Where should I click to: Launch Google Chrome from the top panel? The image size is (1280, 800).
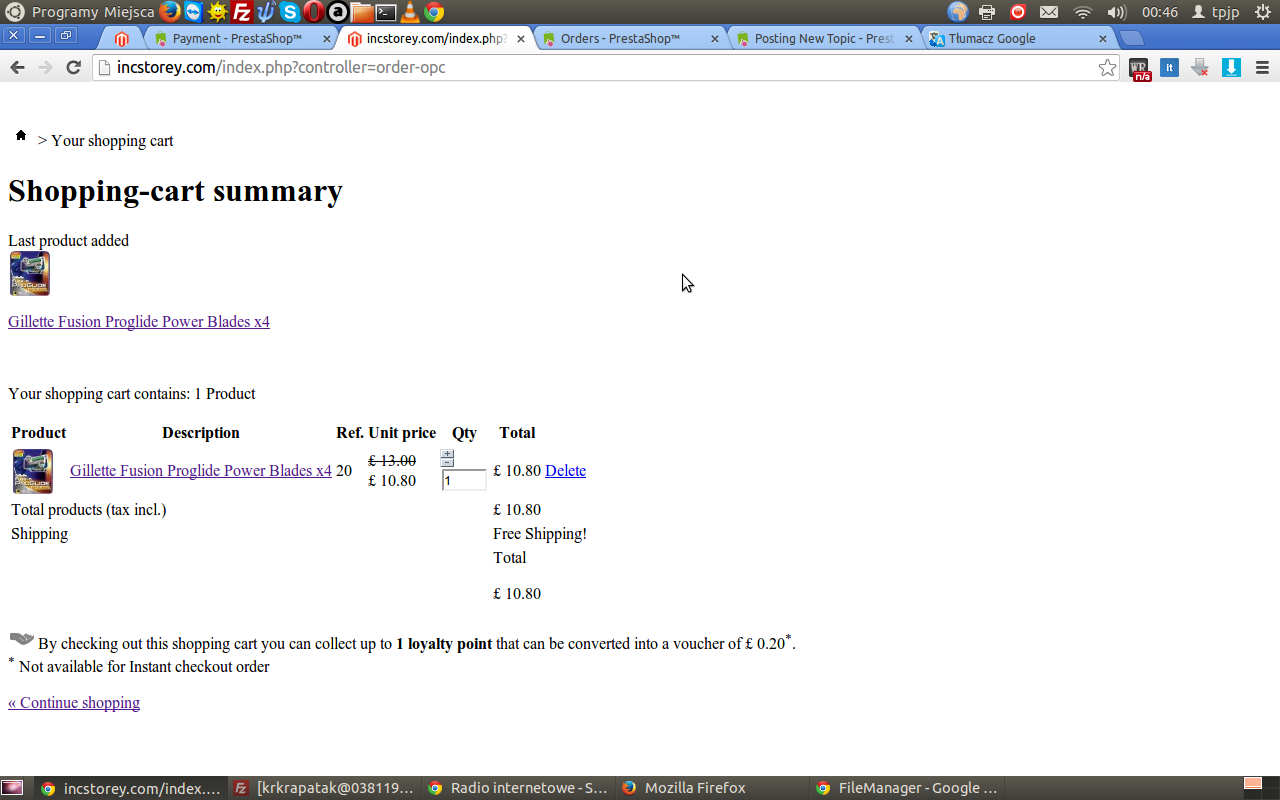pos(434,12)
